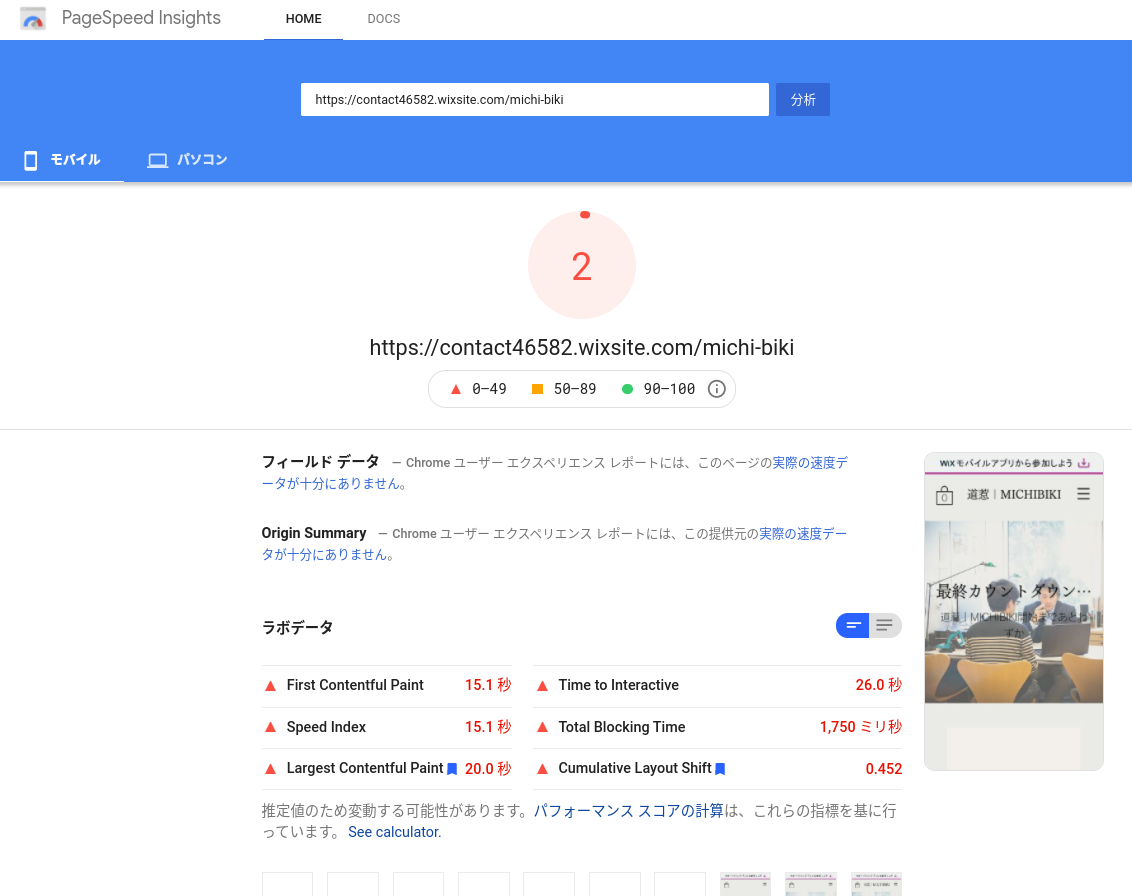The height and width of the screenshot is (896, 1132).
Task: Open the score range info icon
Action: pyautogui.click(x=716, y=389)
